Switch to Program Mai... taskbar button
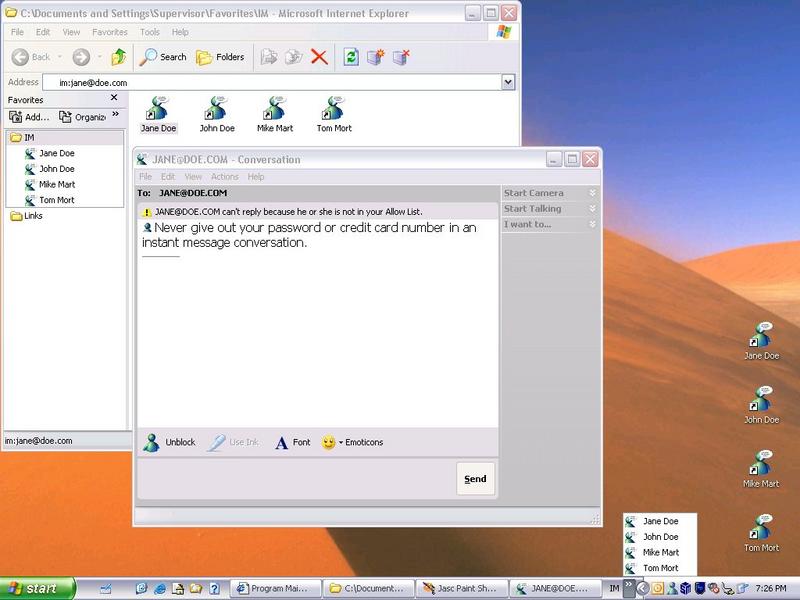800x600 pixels. (278, 589)
